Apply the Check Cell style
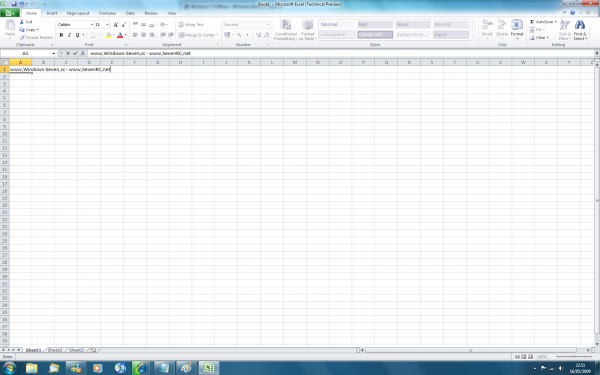 pyautogui.click(x=375, y=34)
